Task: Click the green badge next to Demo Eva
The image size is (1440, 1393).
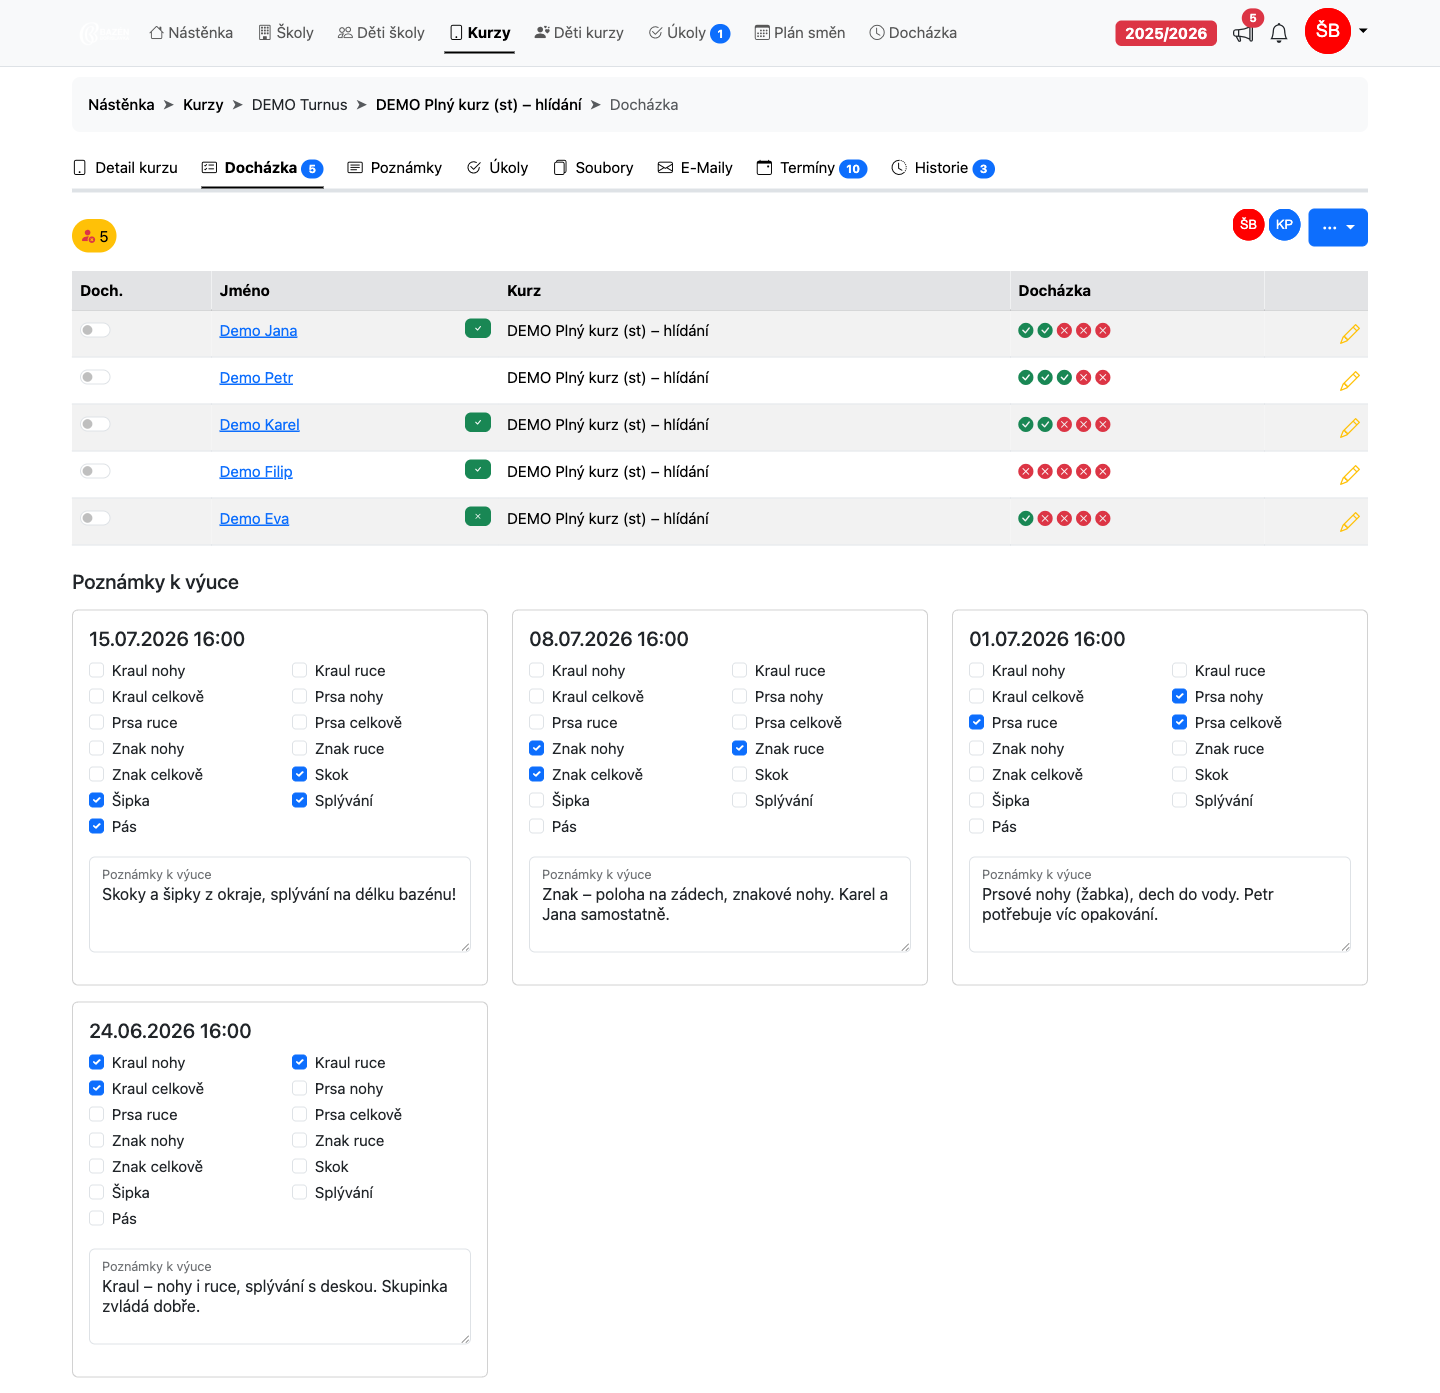Action: point(478,517)
